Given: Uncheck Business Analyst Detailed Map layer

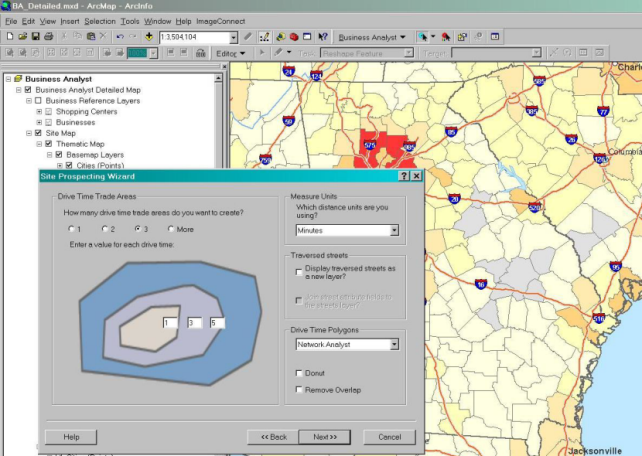Looking at the screenshot, I should tap(28, 90).
